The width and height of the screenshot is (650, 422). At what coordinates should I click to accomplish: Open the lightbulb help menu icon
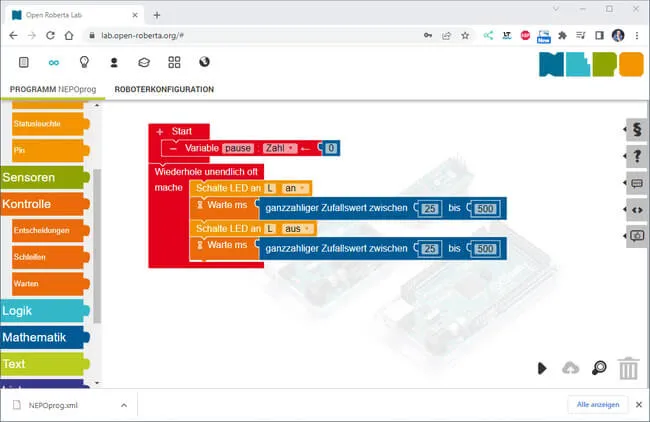pos(84,62)
